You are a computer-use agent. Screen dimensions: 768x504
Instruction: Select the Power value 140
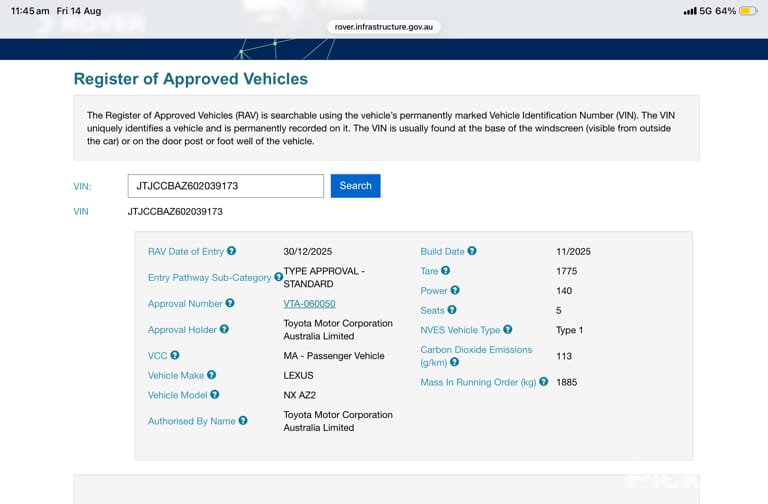[564, 290]
